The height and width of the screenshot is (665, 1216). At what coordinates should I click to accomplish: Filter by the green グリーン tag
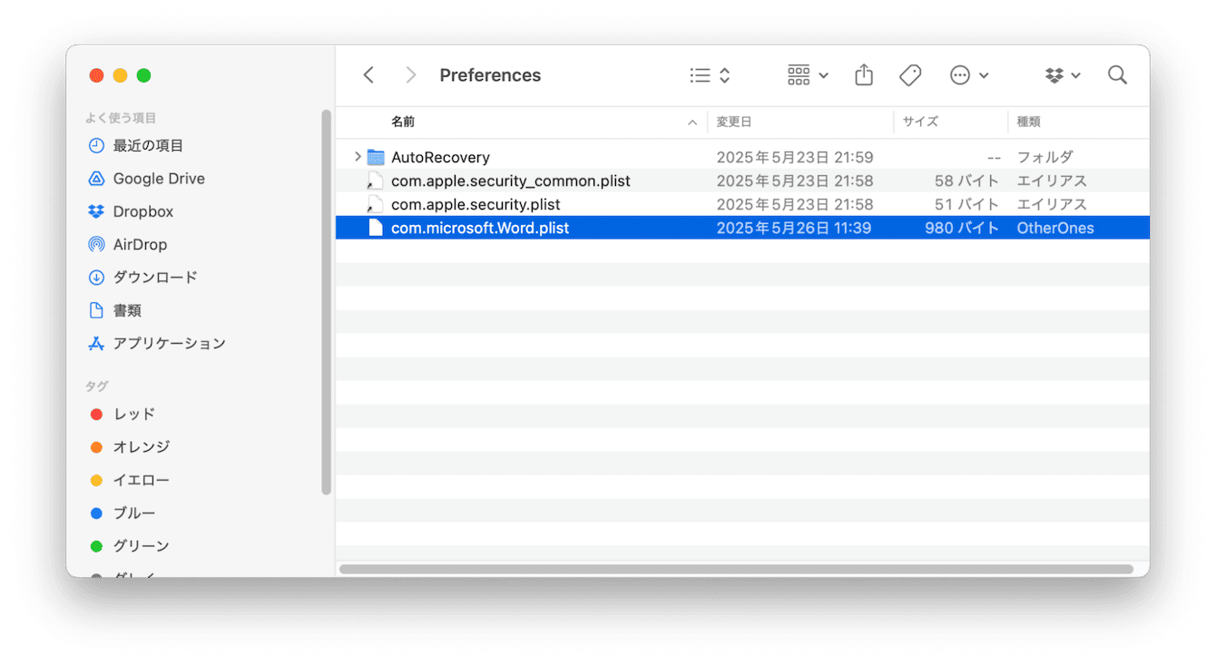click(140, 546)
